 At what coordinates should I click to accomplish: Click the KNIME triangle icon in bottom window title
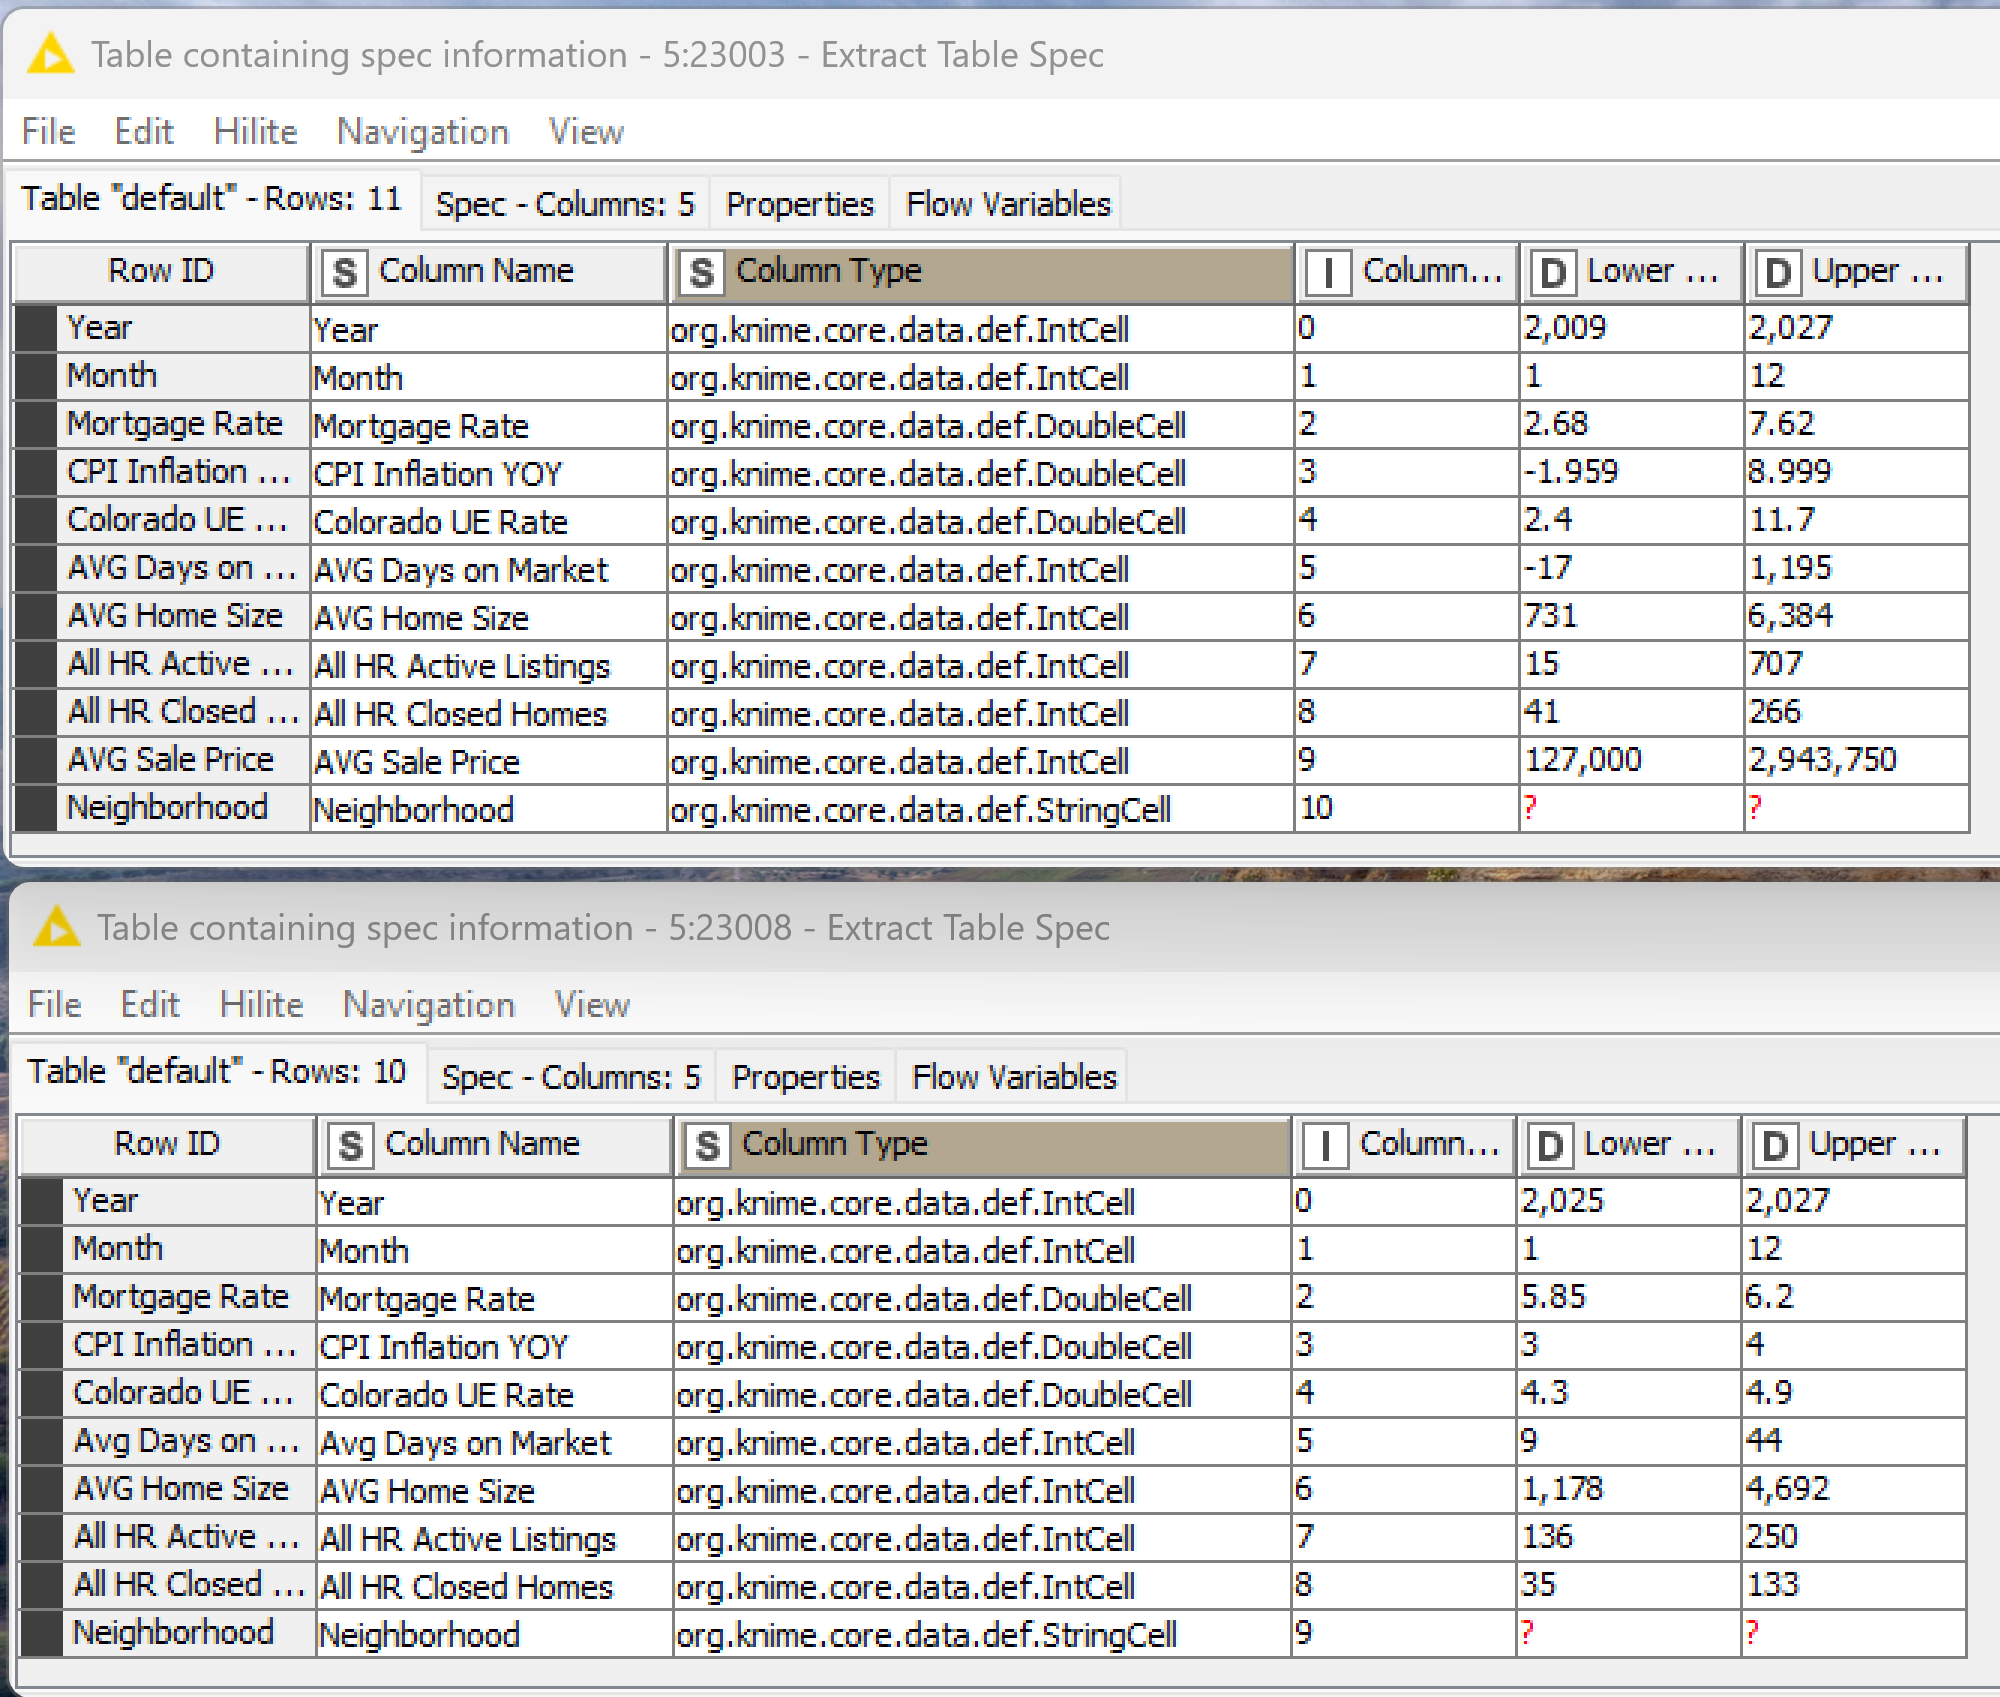[57, 928]
